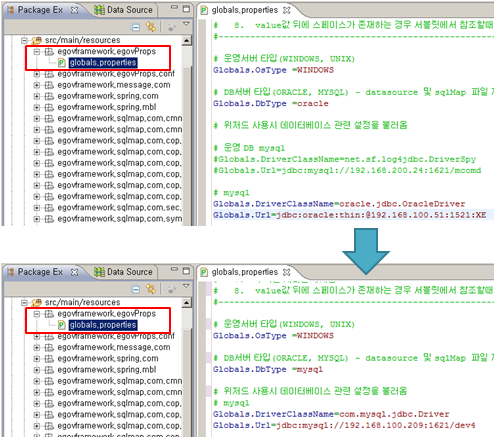Toggle Link with Editor in upper Package Explorer
Screen dimensions: 494x437
coord(151,27)
